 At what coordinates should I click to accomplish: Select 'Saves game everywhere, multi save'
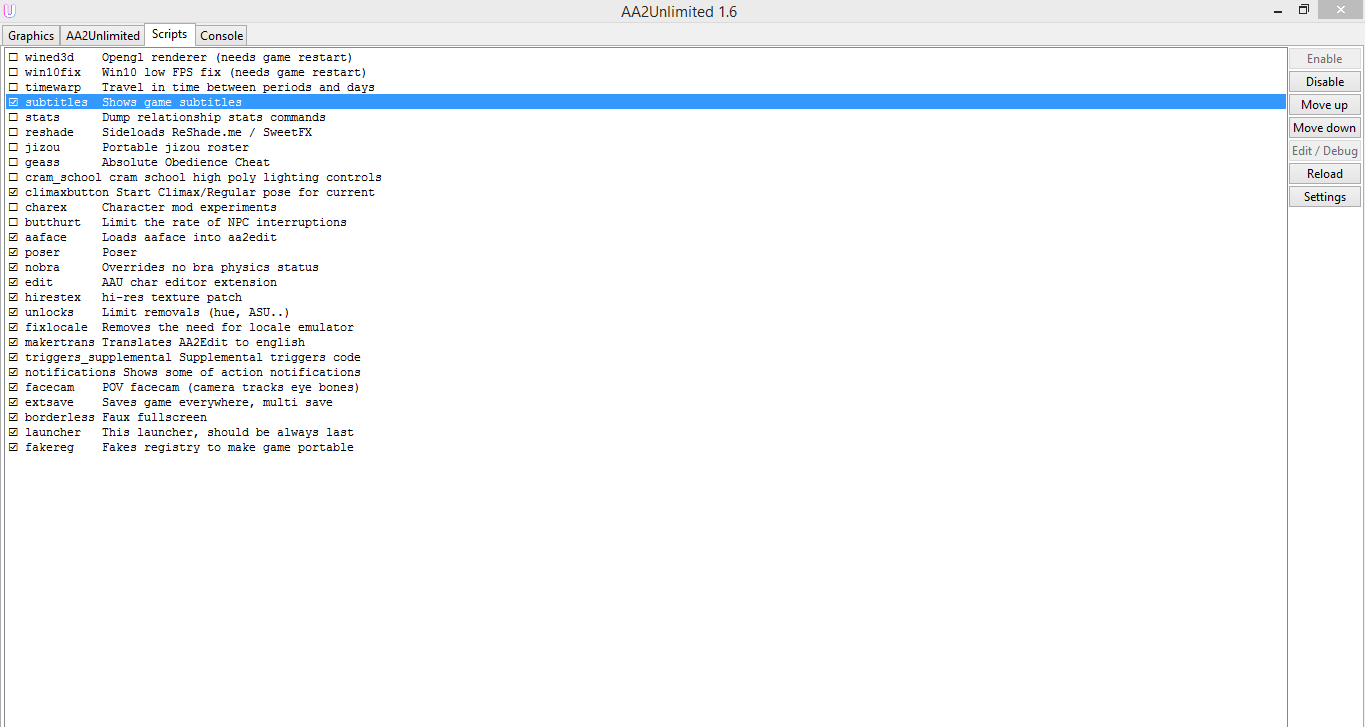point(645,402)
